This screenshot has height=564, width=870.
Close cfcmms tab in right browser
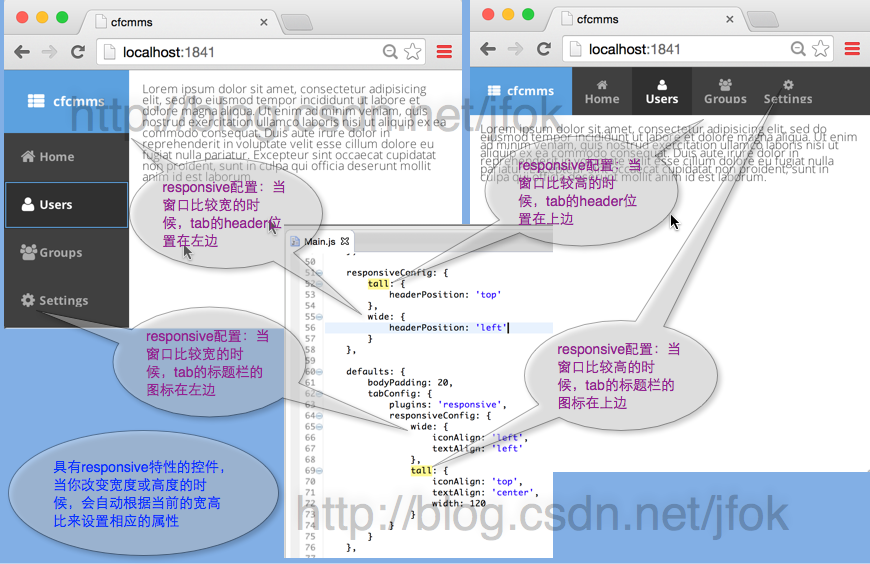[x=730, y=19]
